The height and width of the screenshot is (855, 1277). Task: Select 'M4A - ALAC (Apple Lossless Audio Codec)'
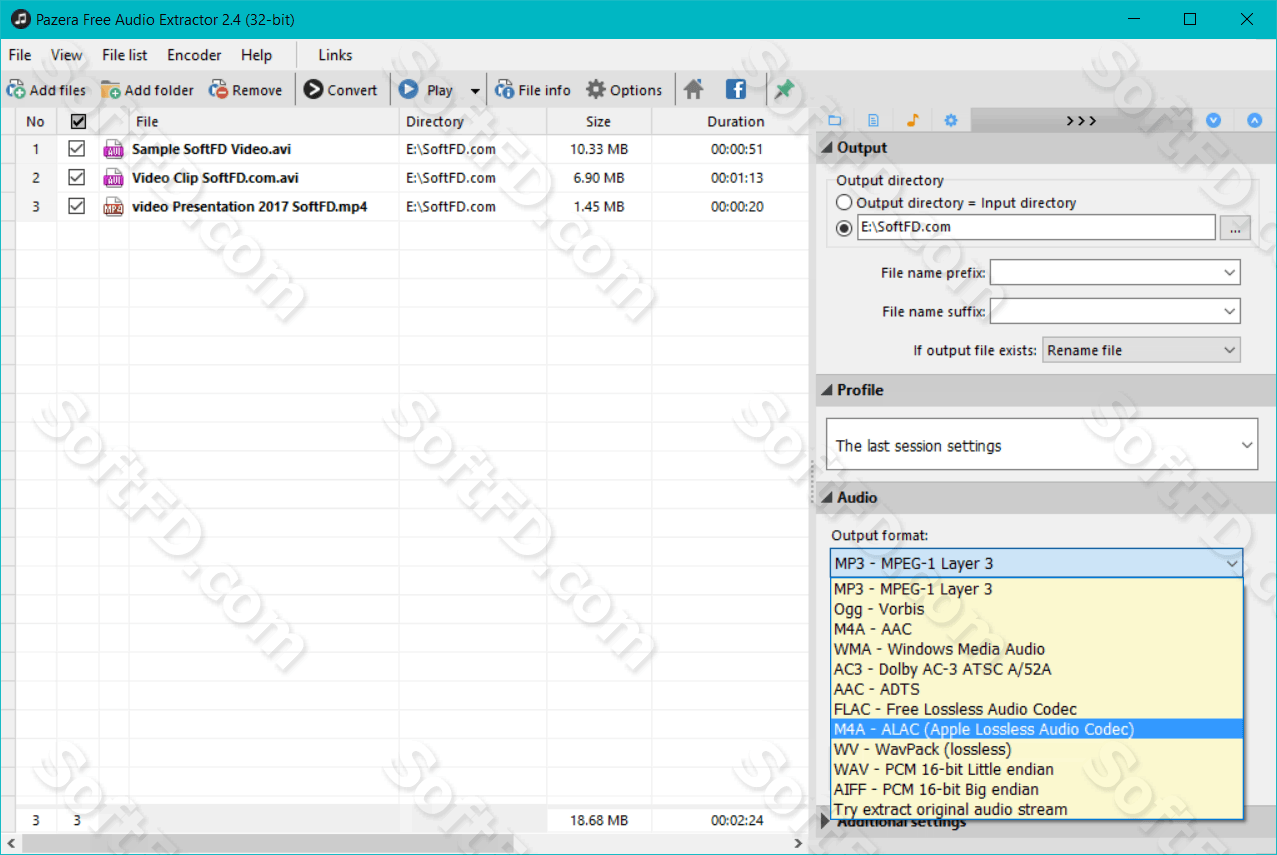(1036, 729)
